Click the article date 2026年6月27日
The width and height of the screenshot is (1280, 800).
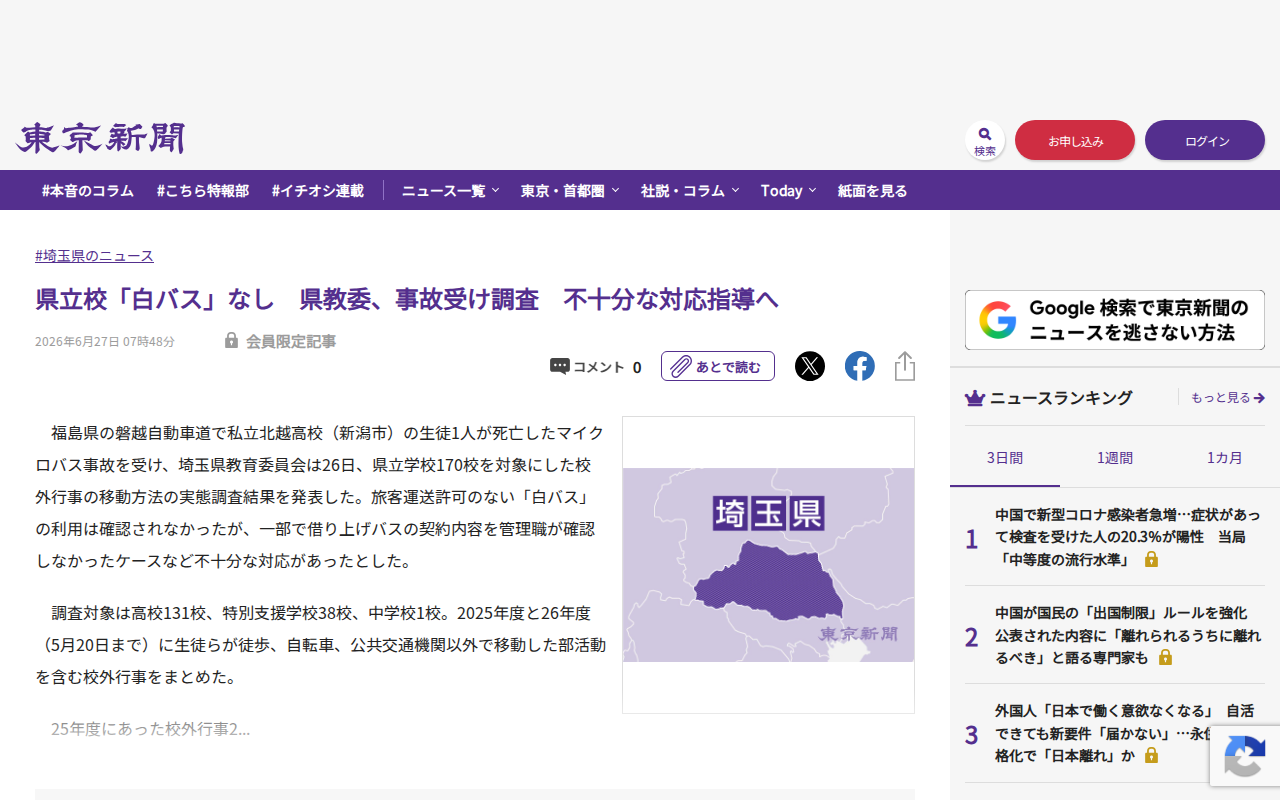coord(105,342)
